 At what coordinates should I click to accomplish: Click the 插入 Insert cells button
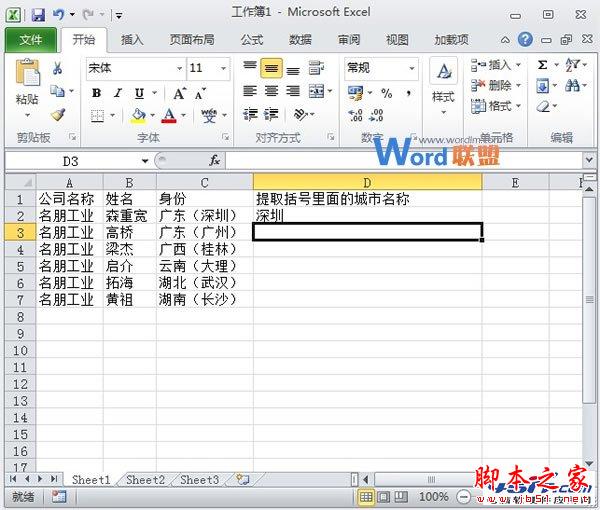point(496,65)
